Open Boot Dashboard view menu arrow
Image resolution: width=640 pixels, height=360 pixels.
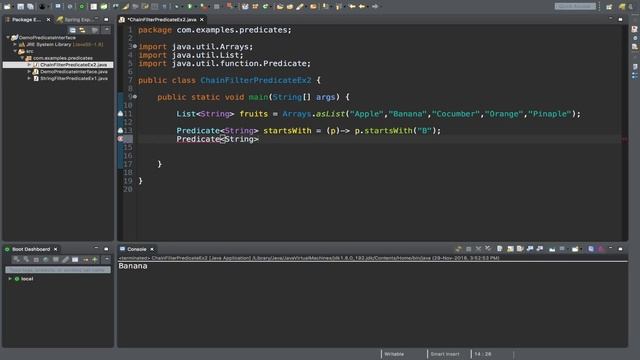click(107, 260)
